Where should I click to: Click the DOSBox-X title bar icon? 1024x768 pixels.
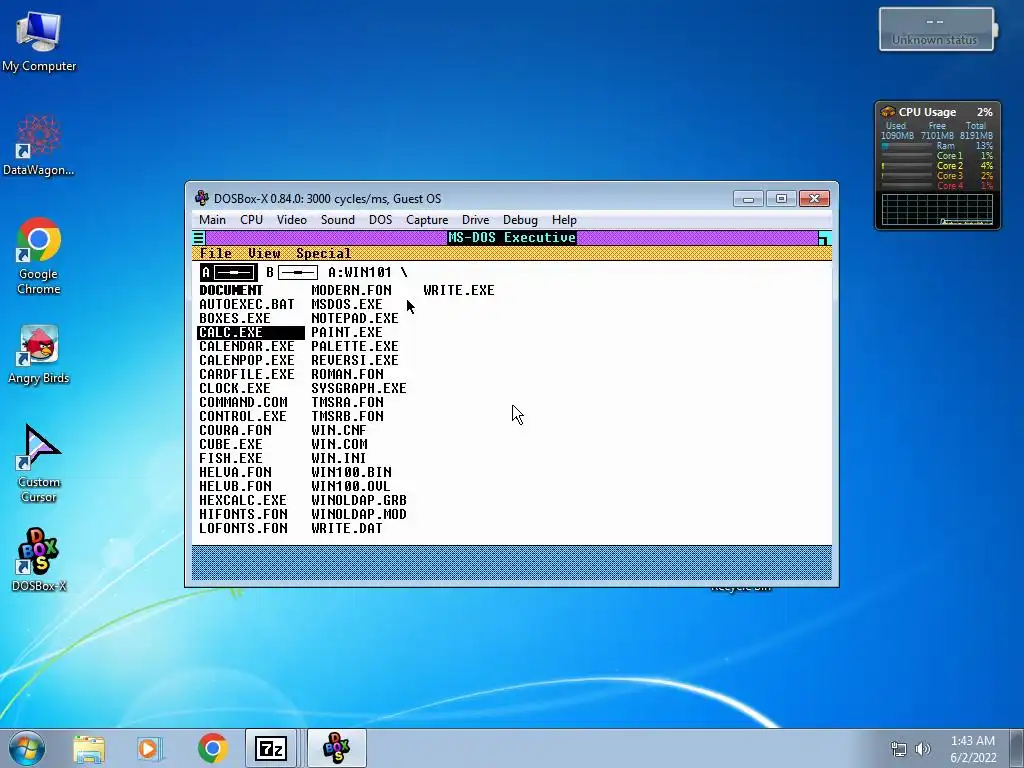(202, 198)
